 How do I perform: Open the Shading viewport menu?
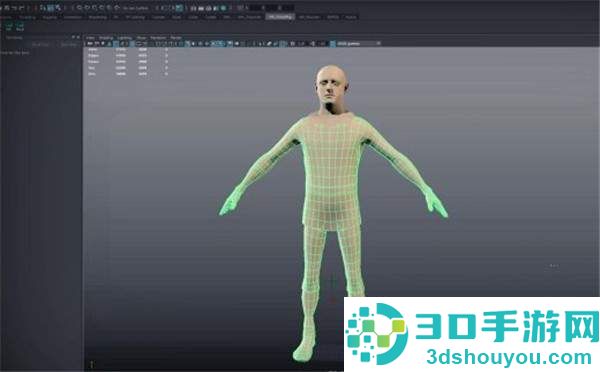tap(106, 38)
